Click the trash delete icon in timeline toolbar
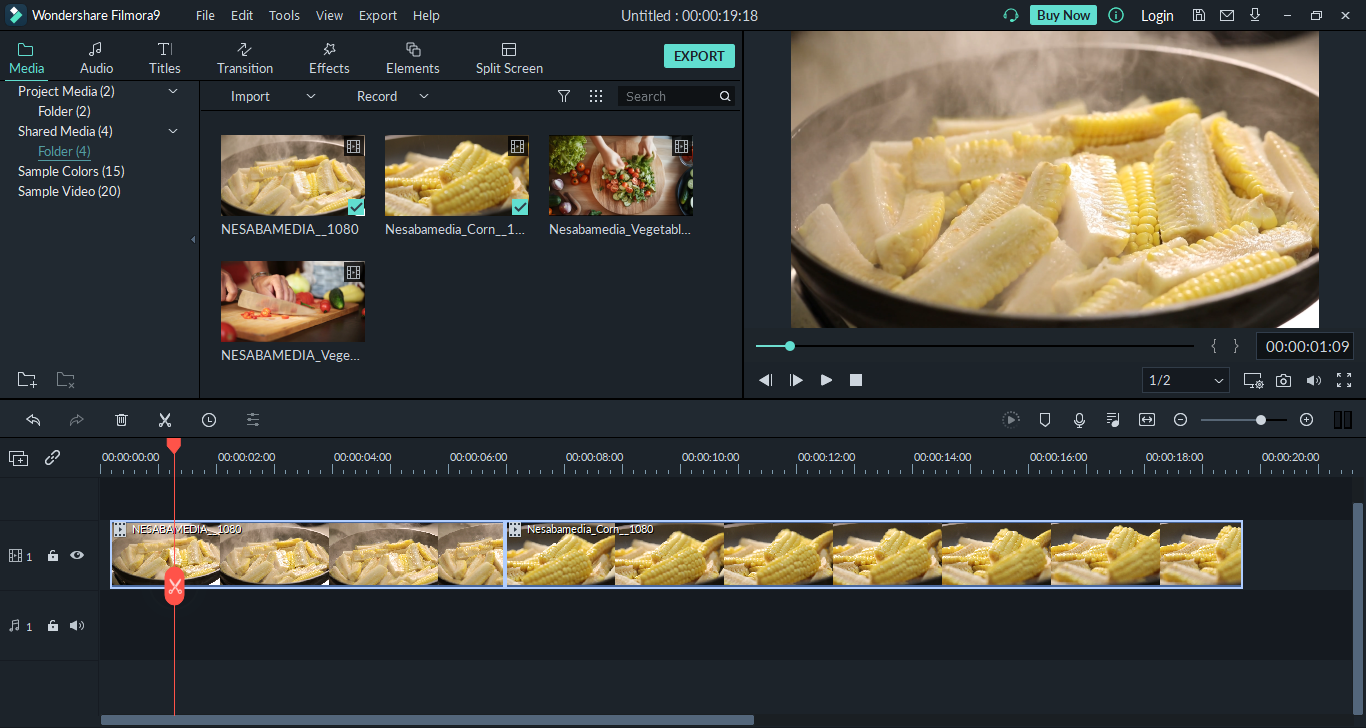Image resolution: width=1366 pixels, height=728 pixels. (121, 420)
